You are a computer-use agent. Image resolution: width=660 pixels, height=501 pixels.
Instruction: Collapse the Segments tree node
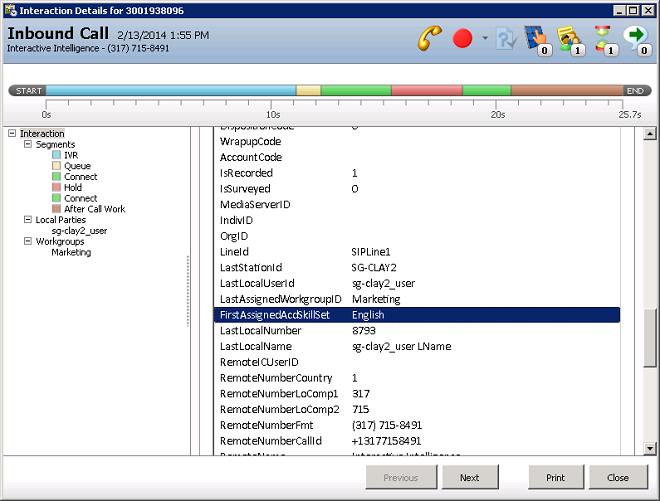coord(28,144)
